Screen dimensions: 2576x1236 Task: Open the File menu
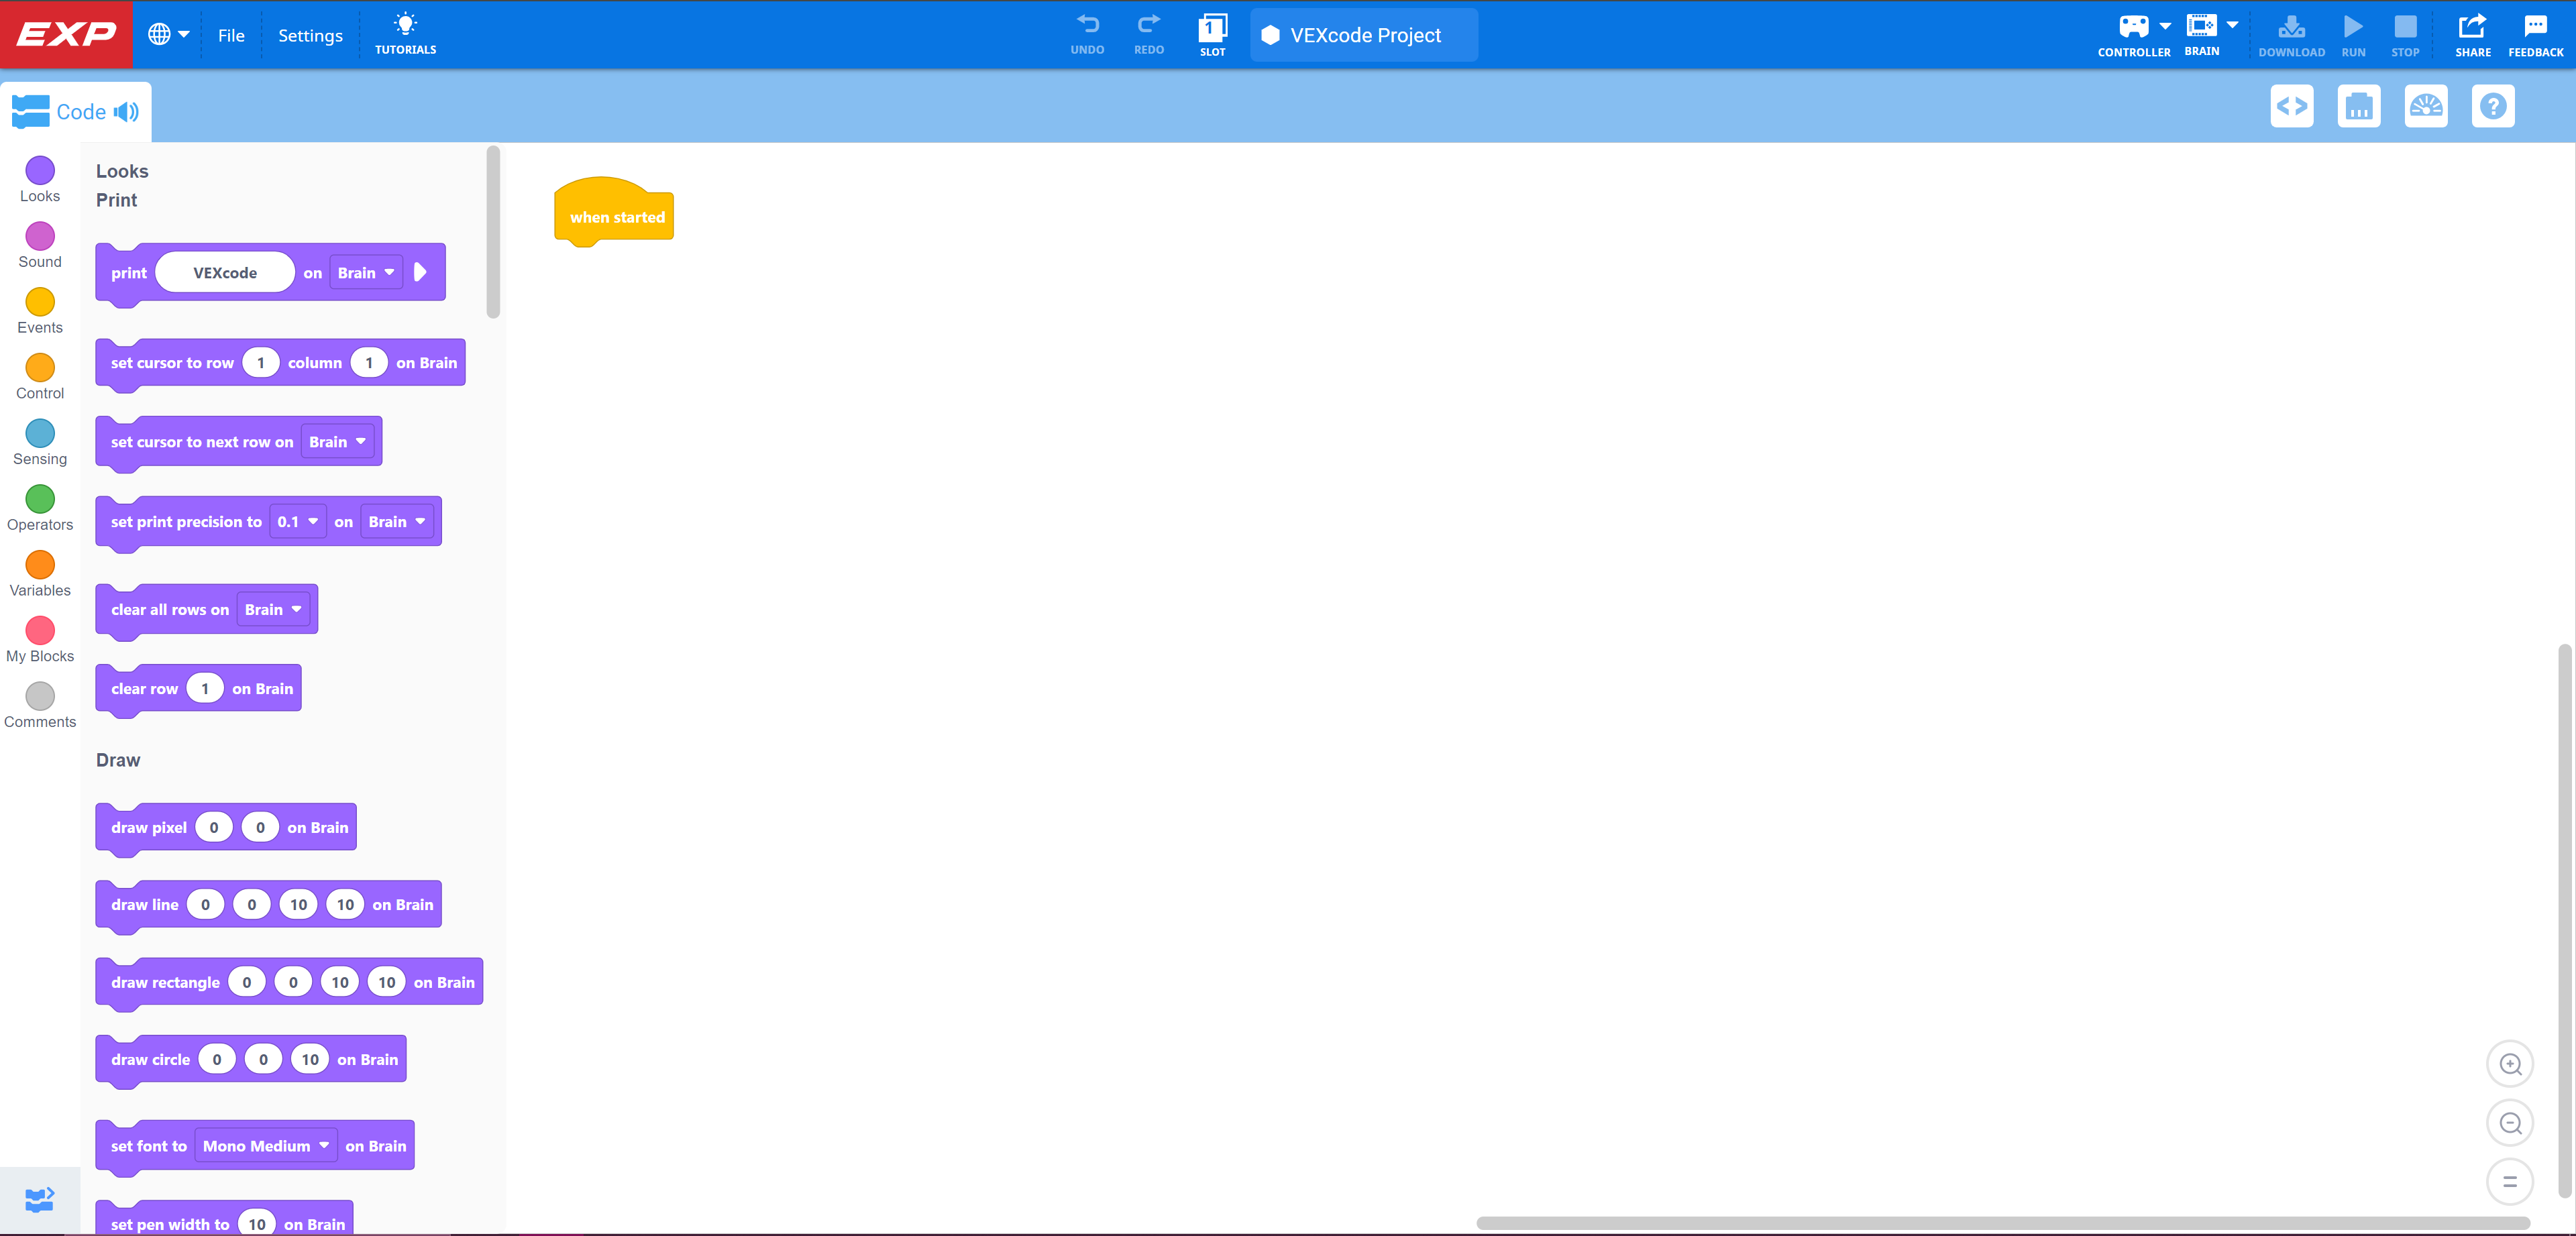[231, 34]
